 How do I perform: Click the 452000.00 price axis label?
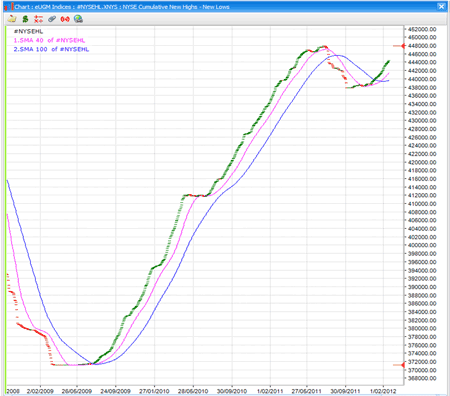pos(422,29)
